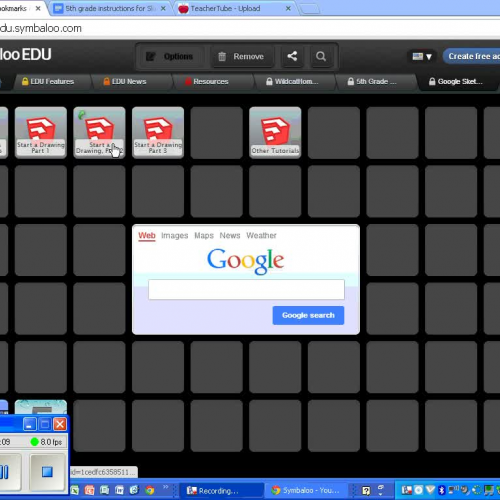Viewport: 500px width, 500px height.
Task: Switch to TeacherTube - Upload browser tab
Action: click(233, 8)
